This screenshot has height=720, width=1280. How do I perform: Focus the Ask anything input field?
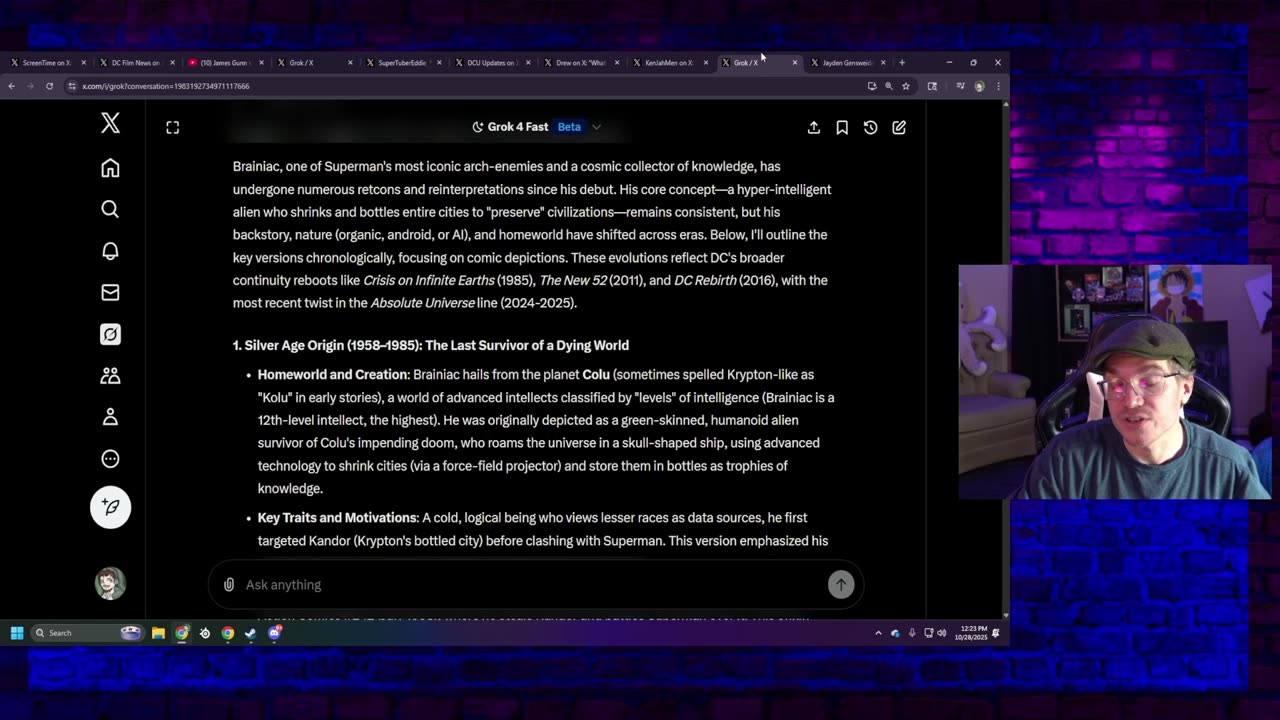(x=530, y=585)
